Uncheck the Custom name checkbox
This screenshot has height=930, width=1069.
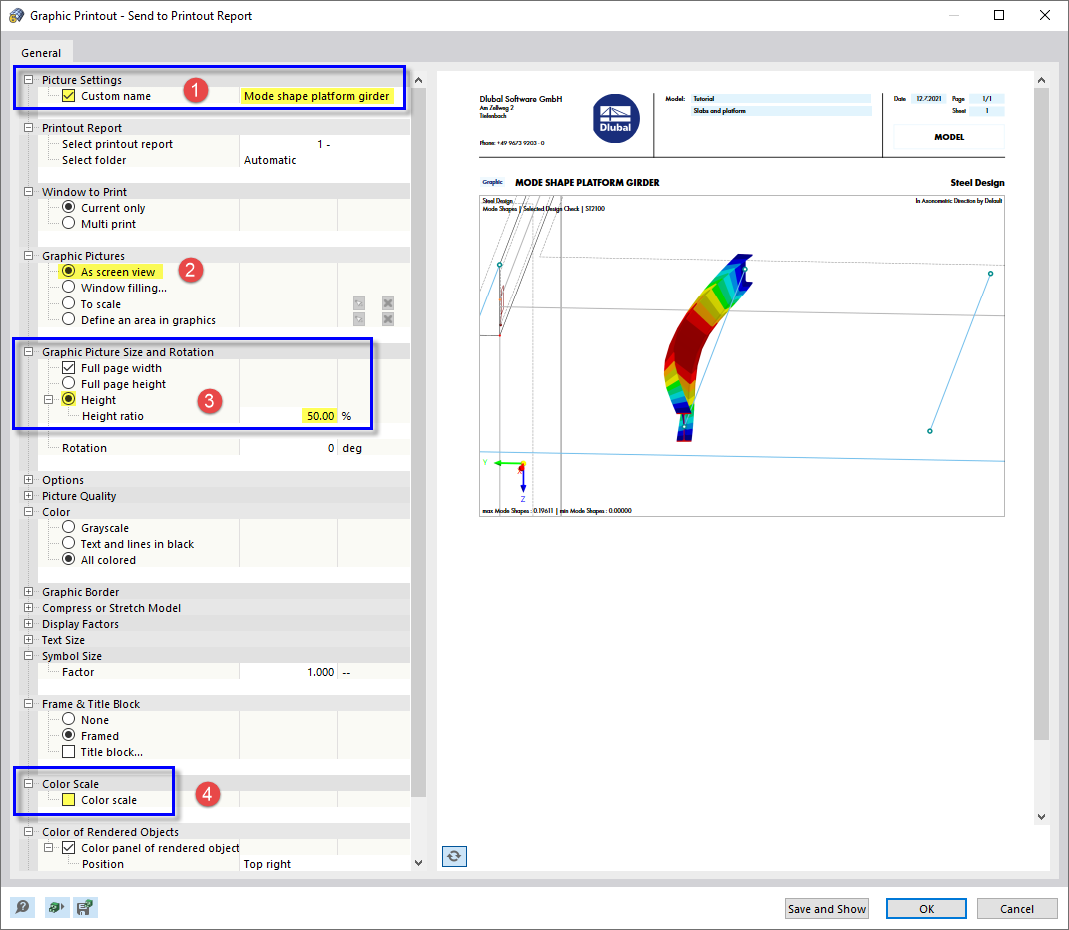pos(68,95)
